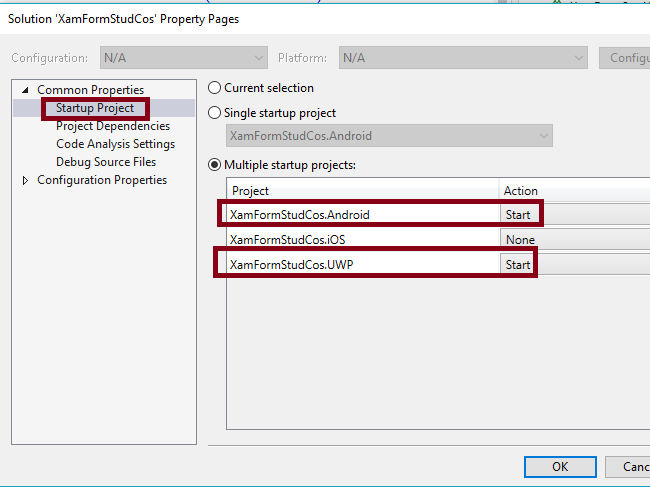
Task: Click the OK button
Action: pos(559,466)
